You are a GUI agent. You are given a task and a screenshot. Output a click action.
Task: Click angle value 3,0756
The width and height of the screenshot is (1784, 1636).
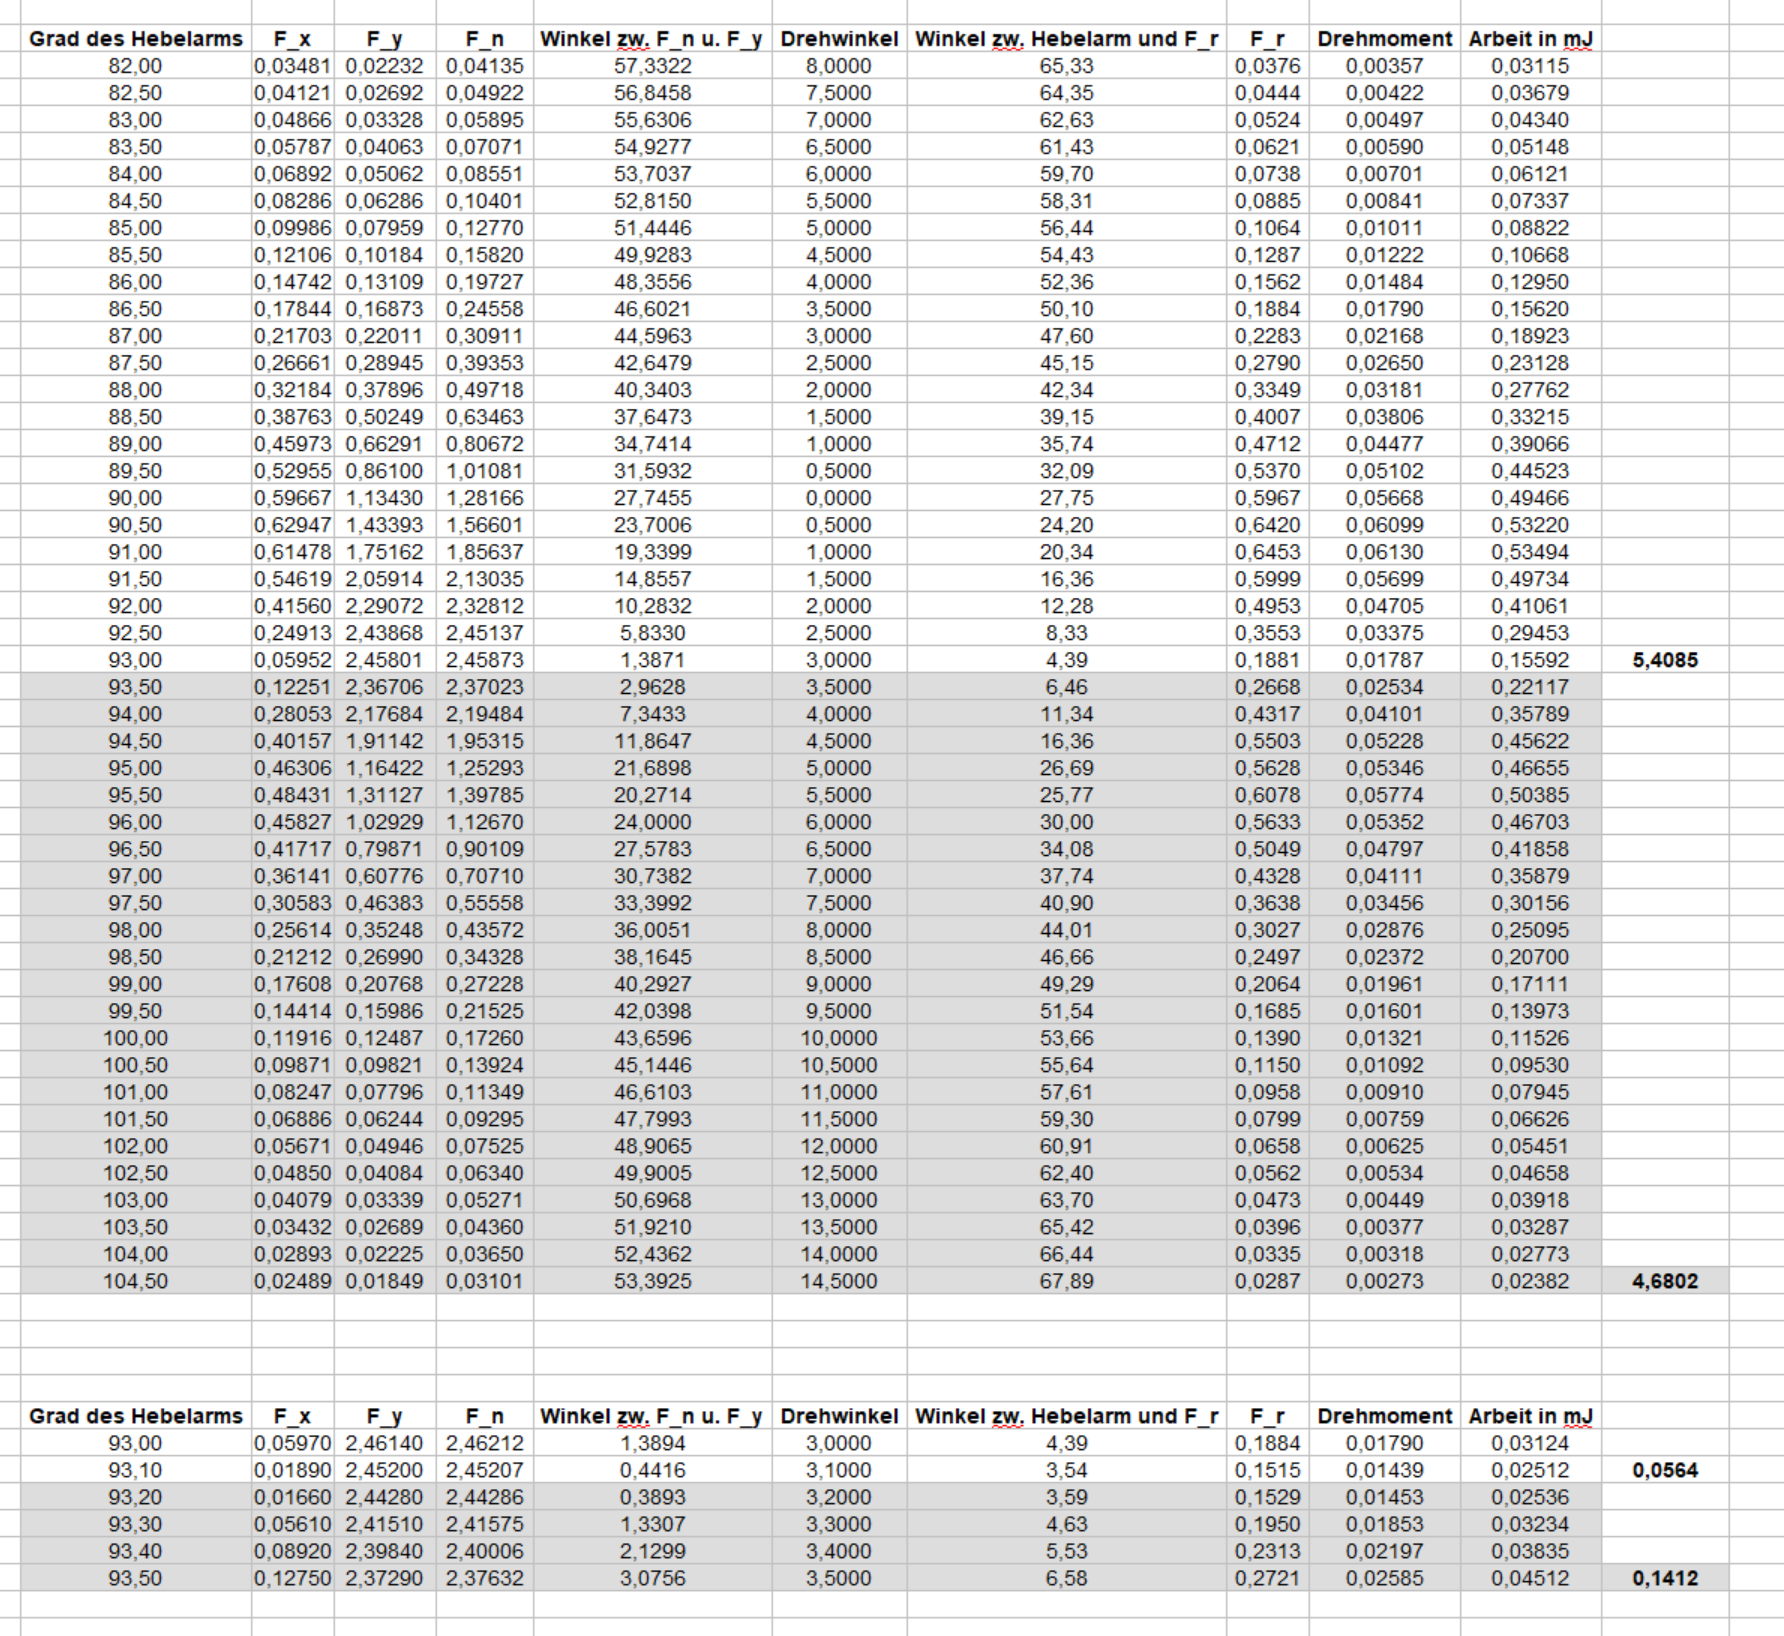tap(652, 1578)
